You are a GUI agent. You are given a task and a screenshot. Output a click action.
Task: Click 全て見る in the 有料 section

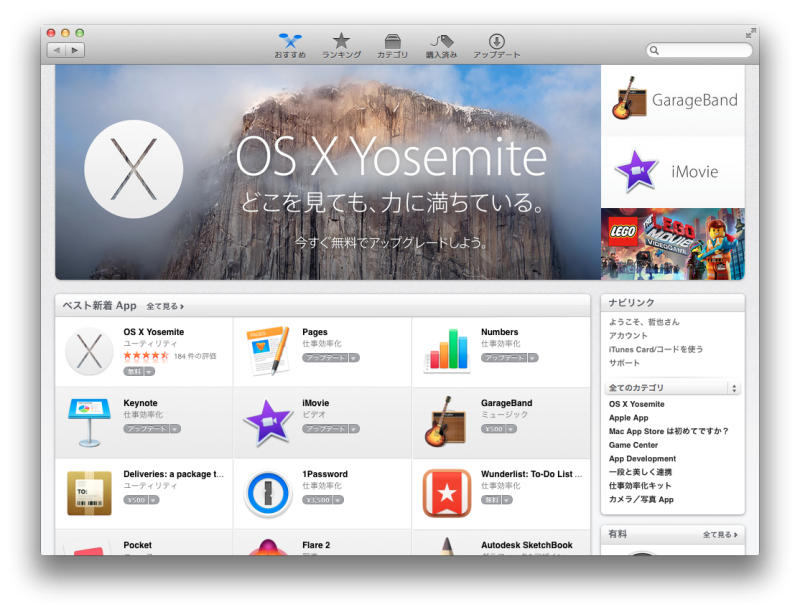coord(720,534)
